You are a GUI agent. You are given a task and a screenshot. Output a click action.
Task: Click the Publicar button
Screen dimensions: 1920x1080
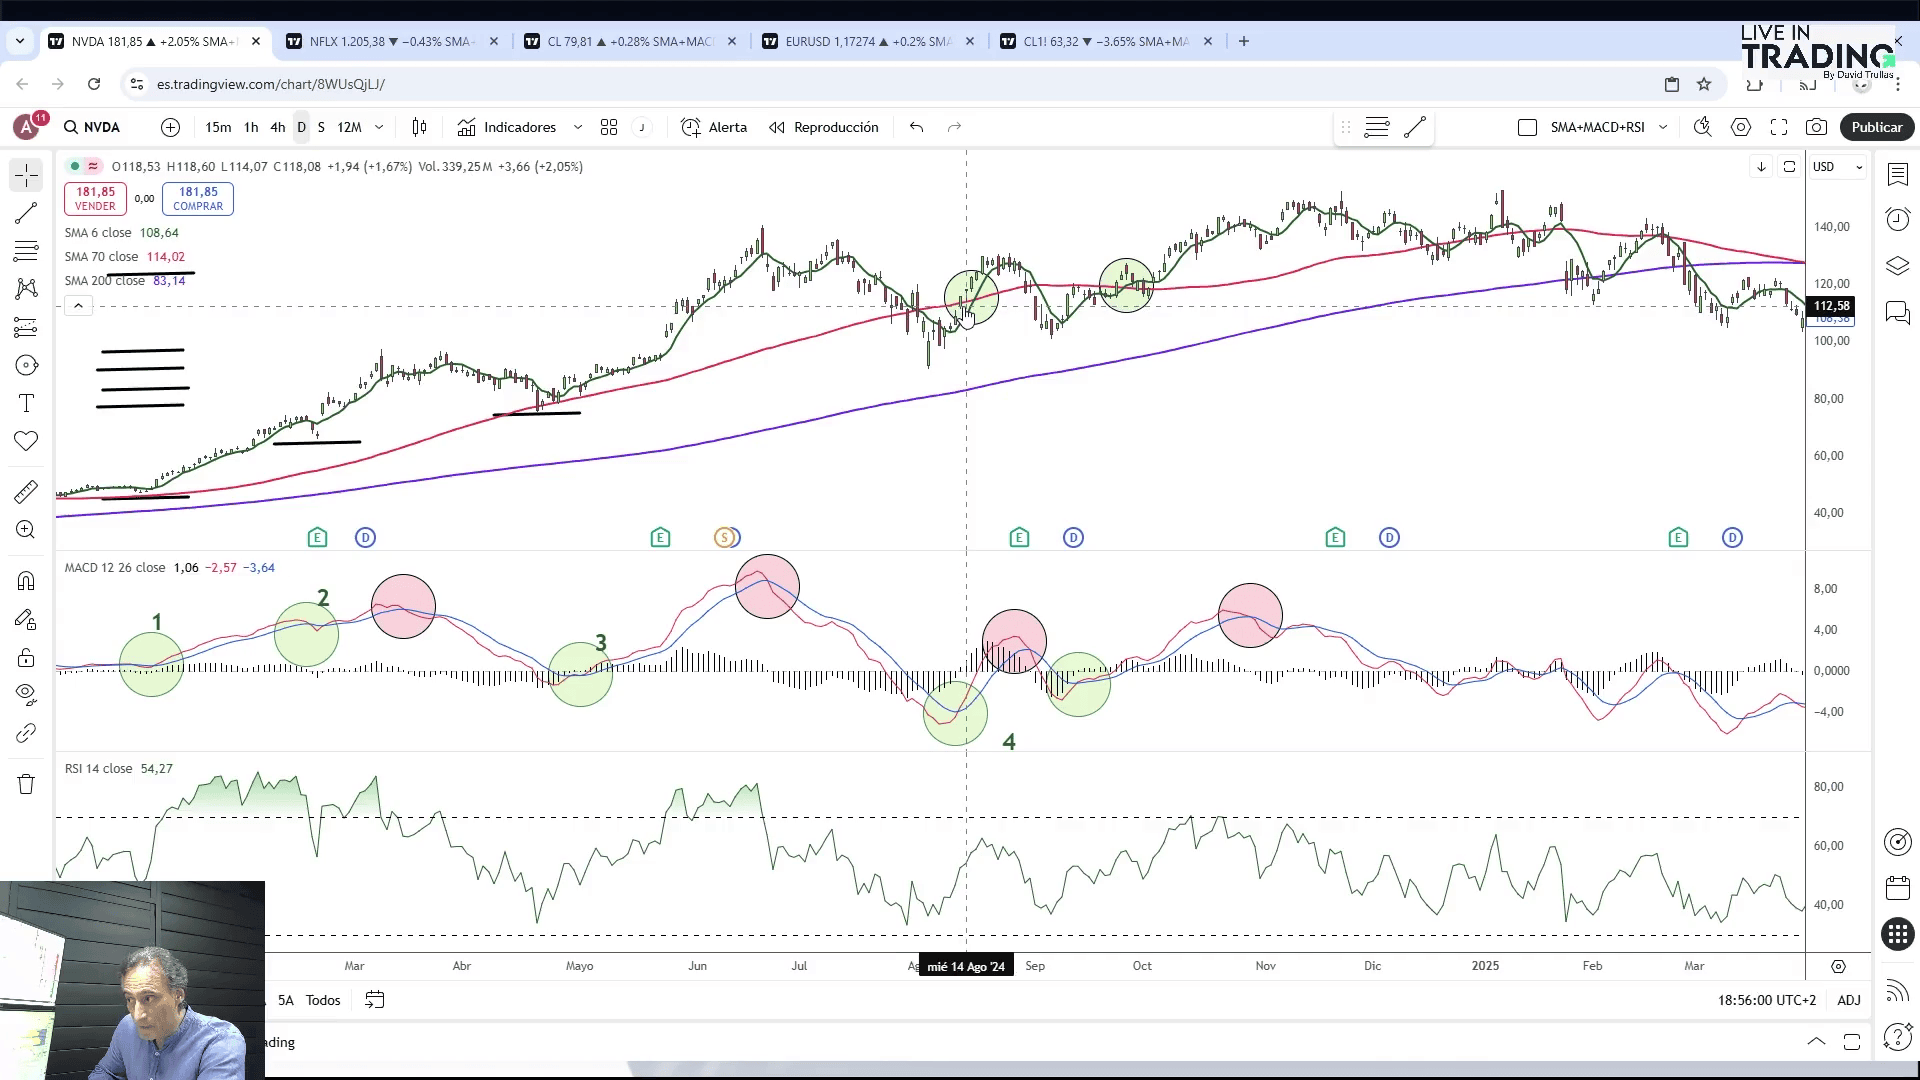point(1876,127)
